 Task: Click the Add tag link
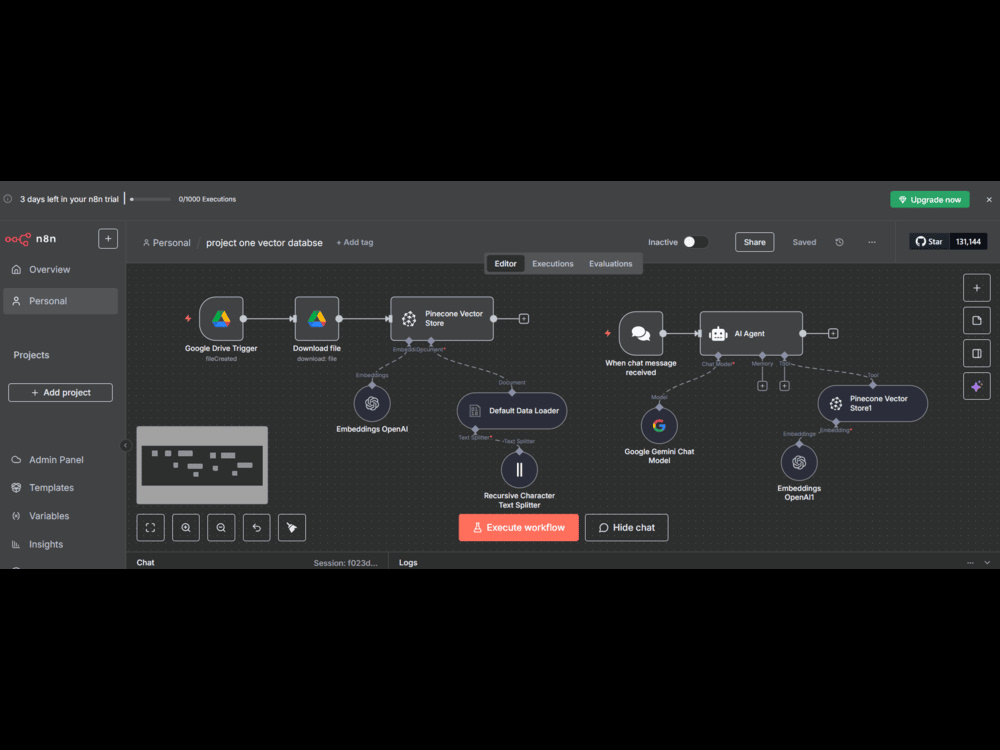click(355, 242)
